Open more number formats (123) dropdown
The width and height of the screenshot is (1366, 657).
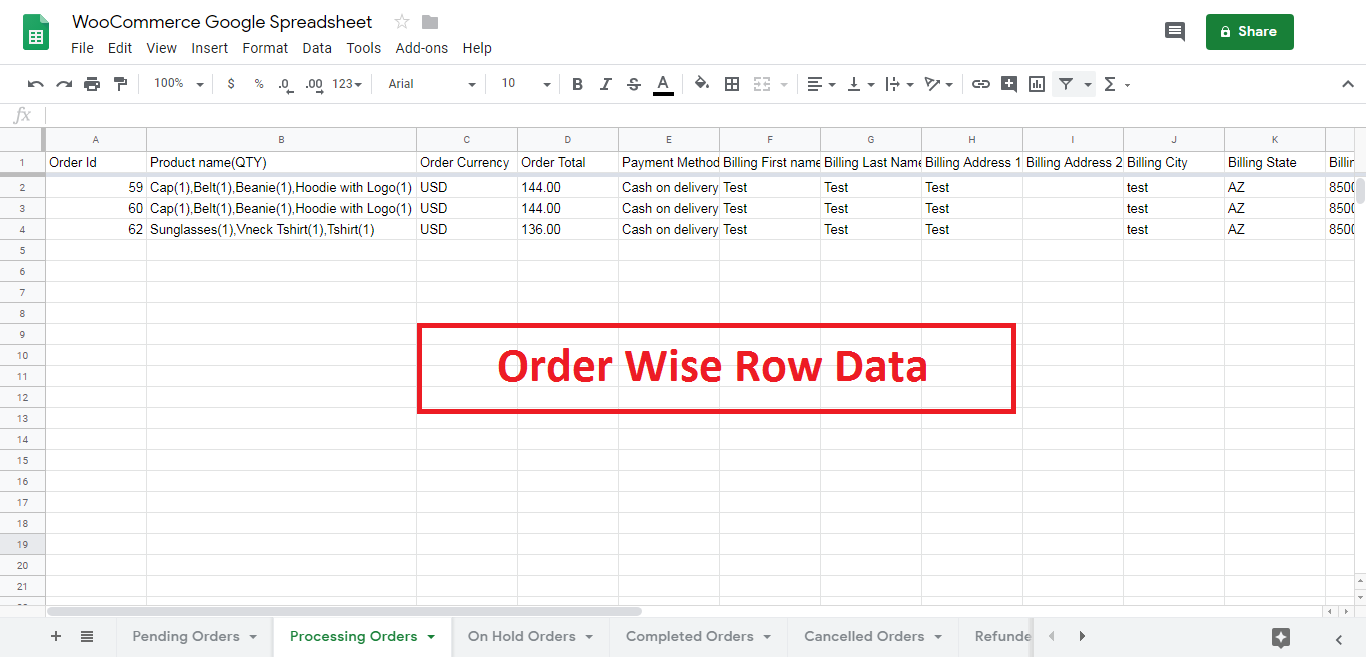coord(348,84)
